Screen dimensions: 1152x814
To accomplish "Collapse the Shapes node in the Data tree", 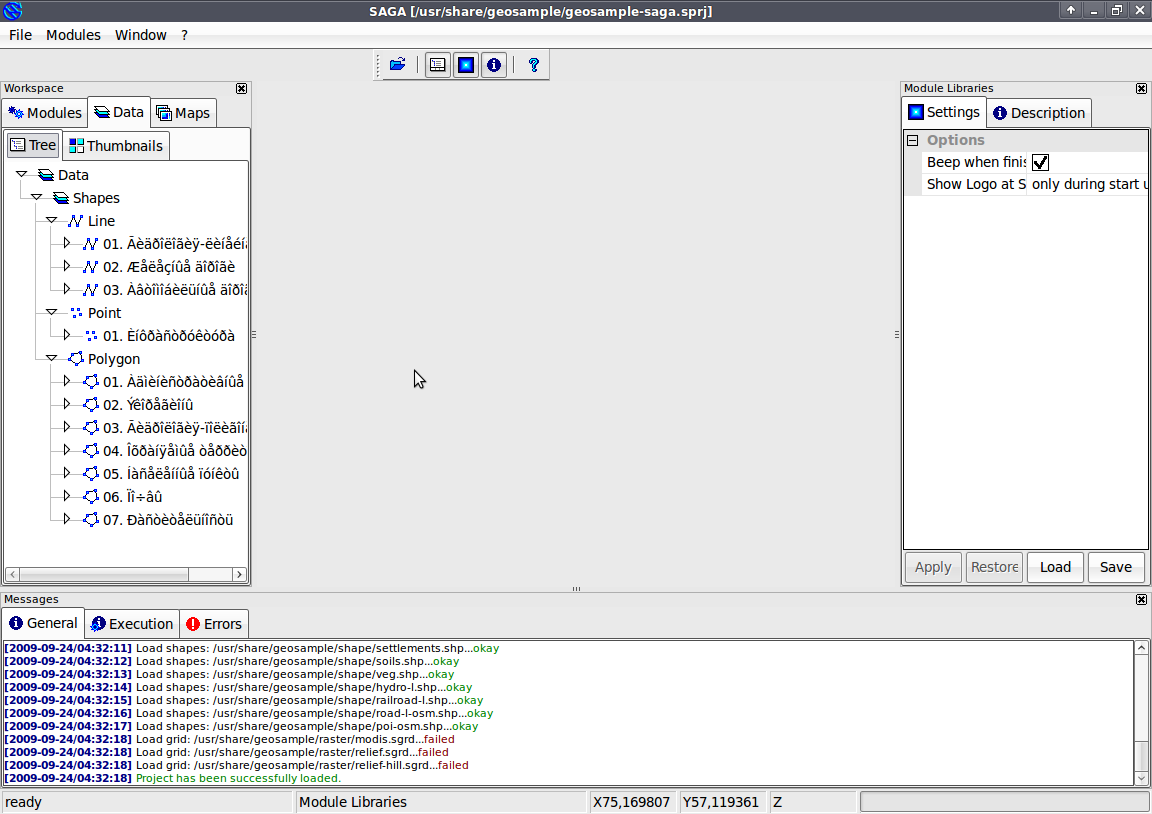I will (37, 197).
